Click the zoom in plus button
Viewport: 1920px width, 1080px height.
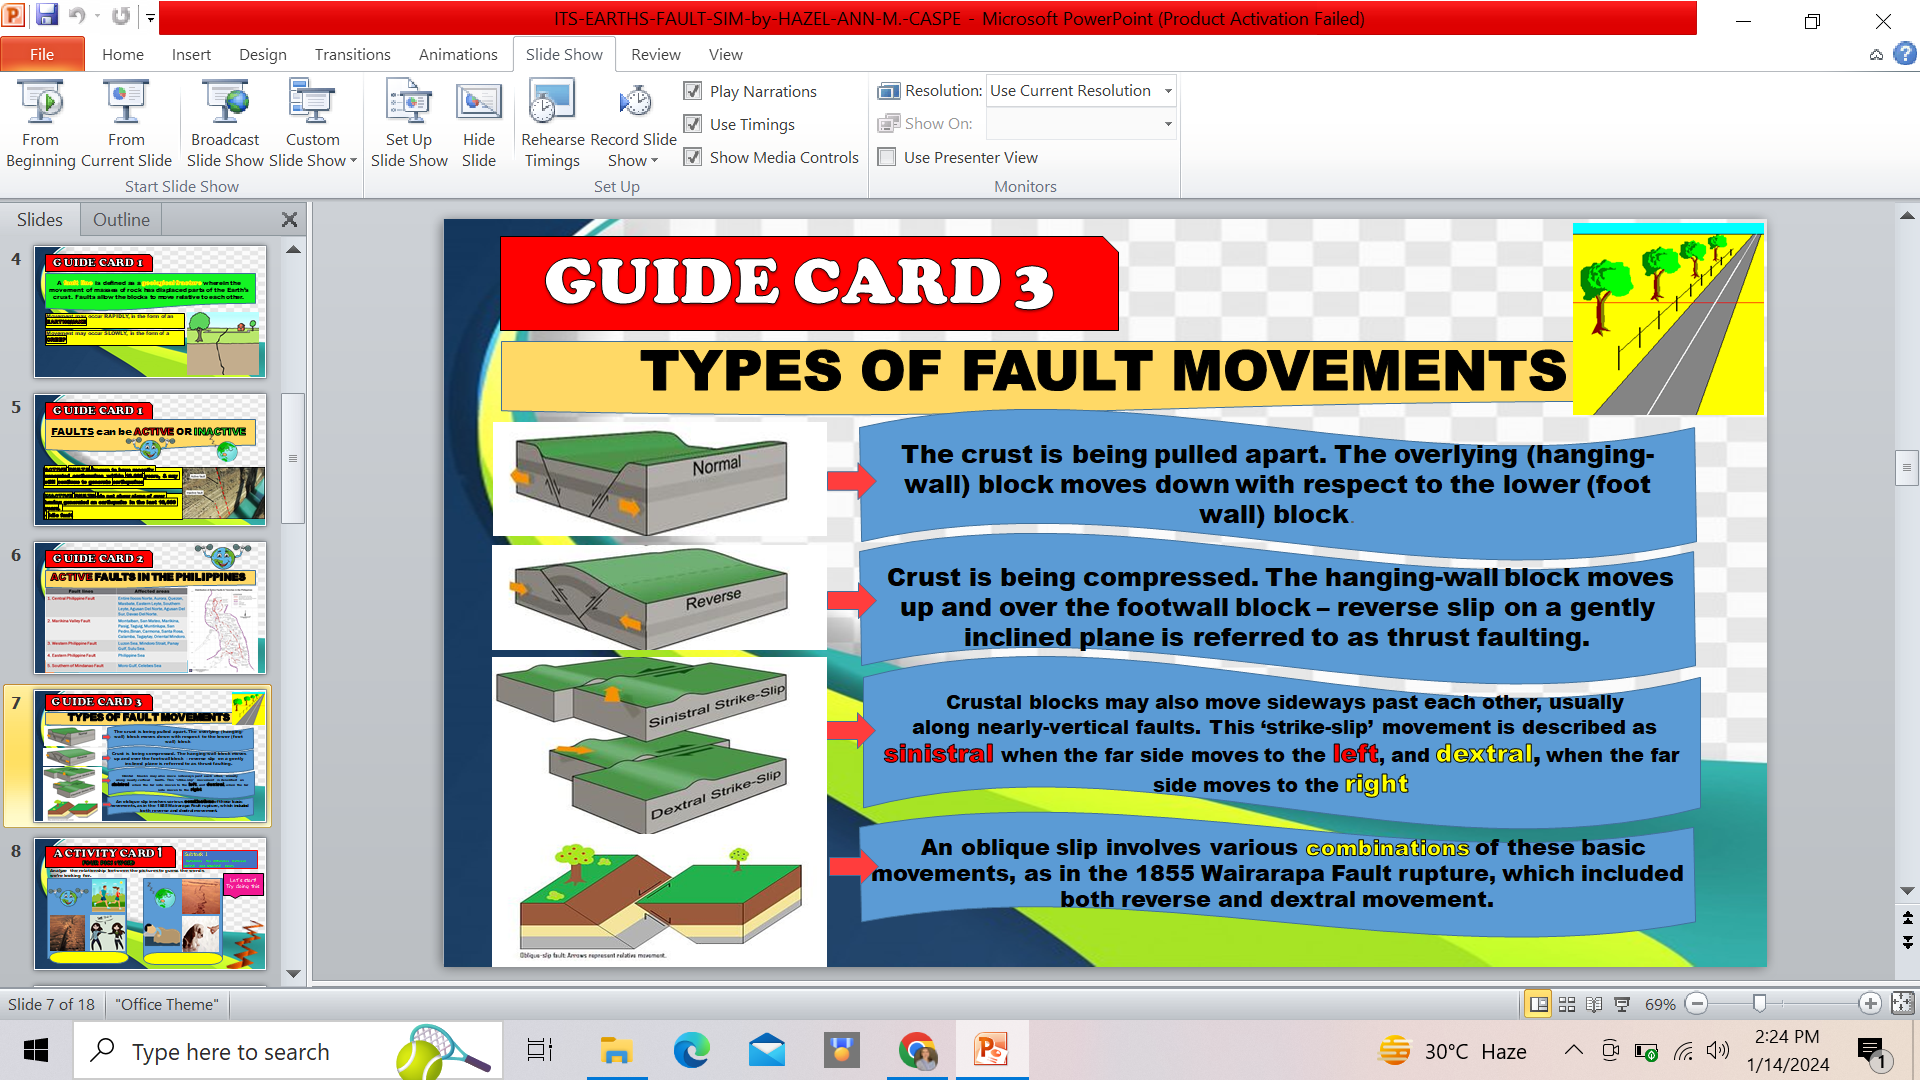click(x=1869, y=1004)
